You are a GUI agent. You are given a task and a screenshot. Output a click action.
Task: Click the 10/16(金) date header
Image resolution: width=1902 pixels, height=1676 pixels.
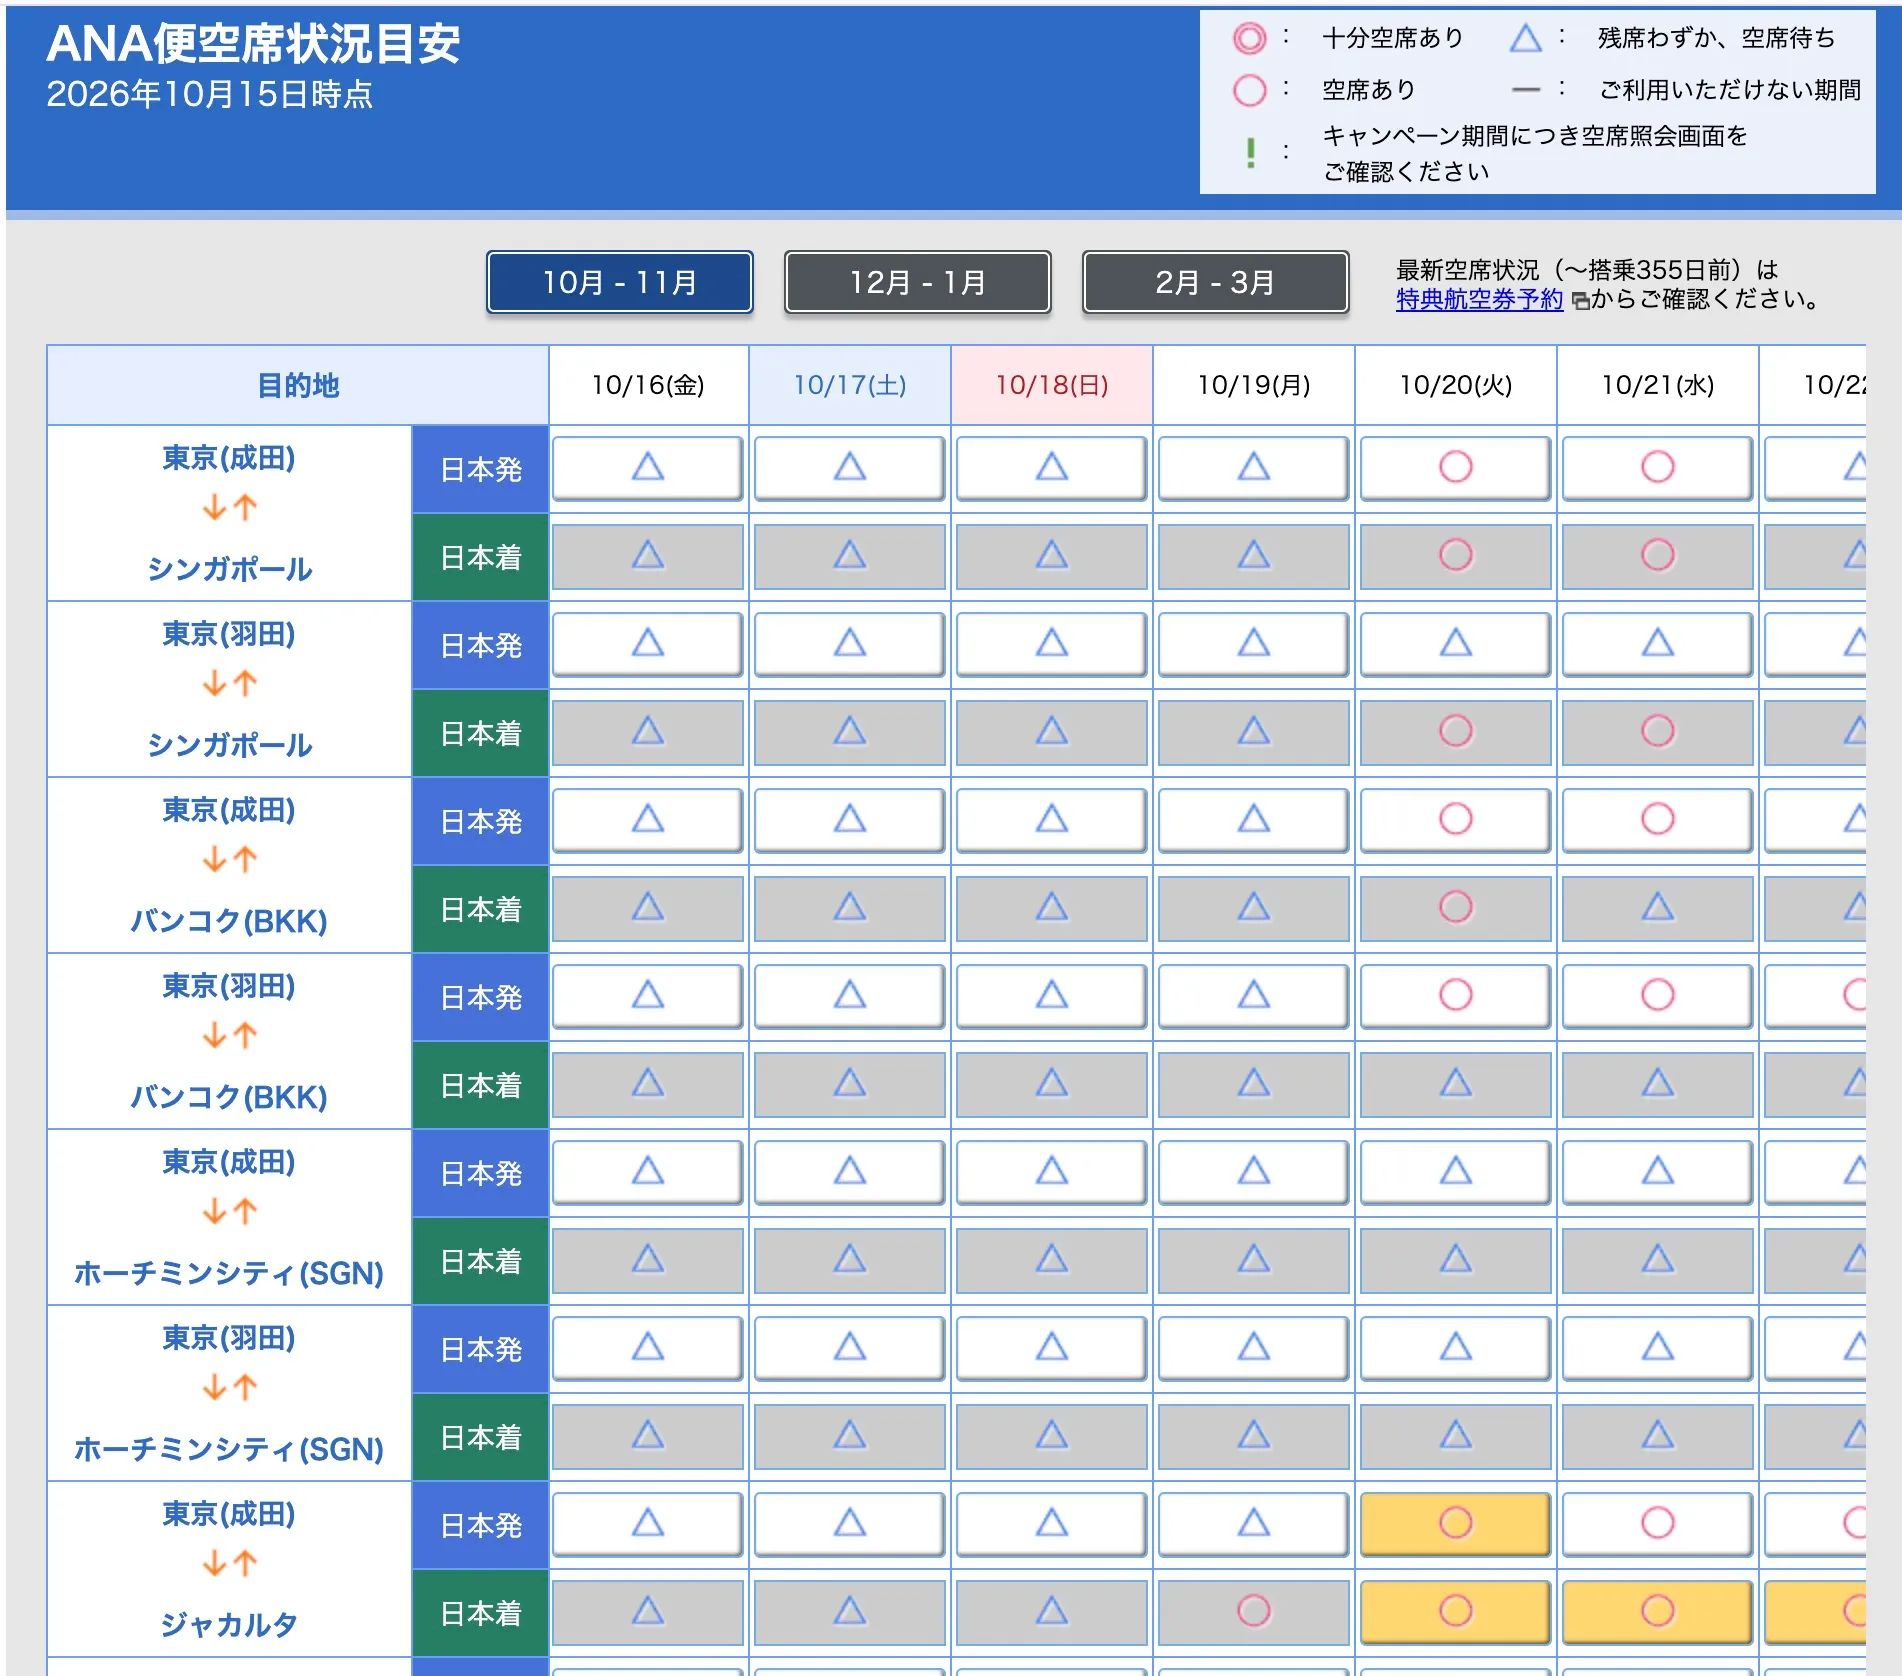coord(648,385)
